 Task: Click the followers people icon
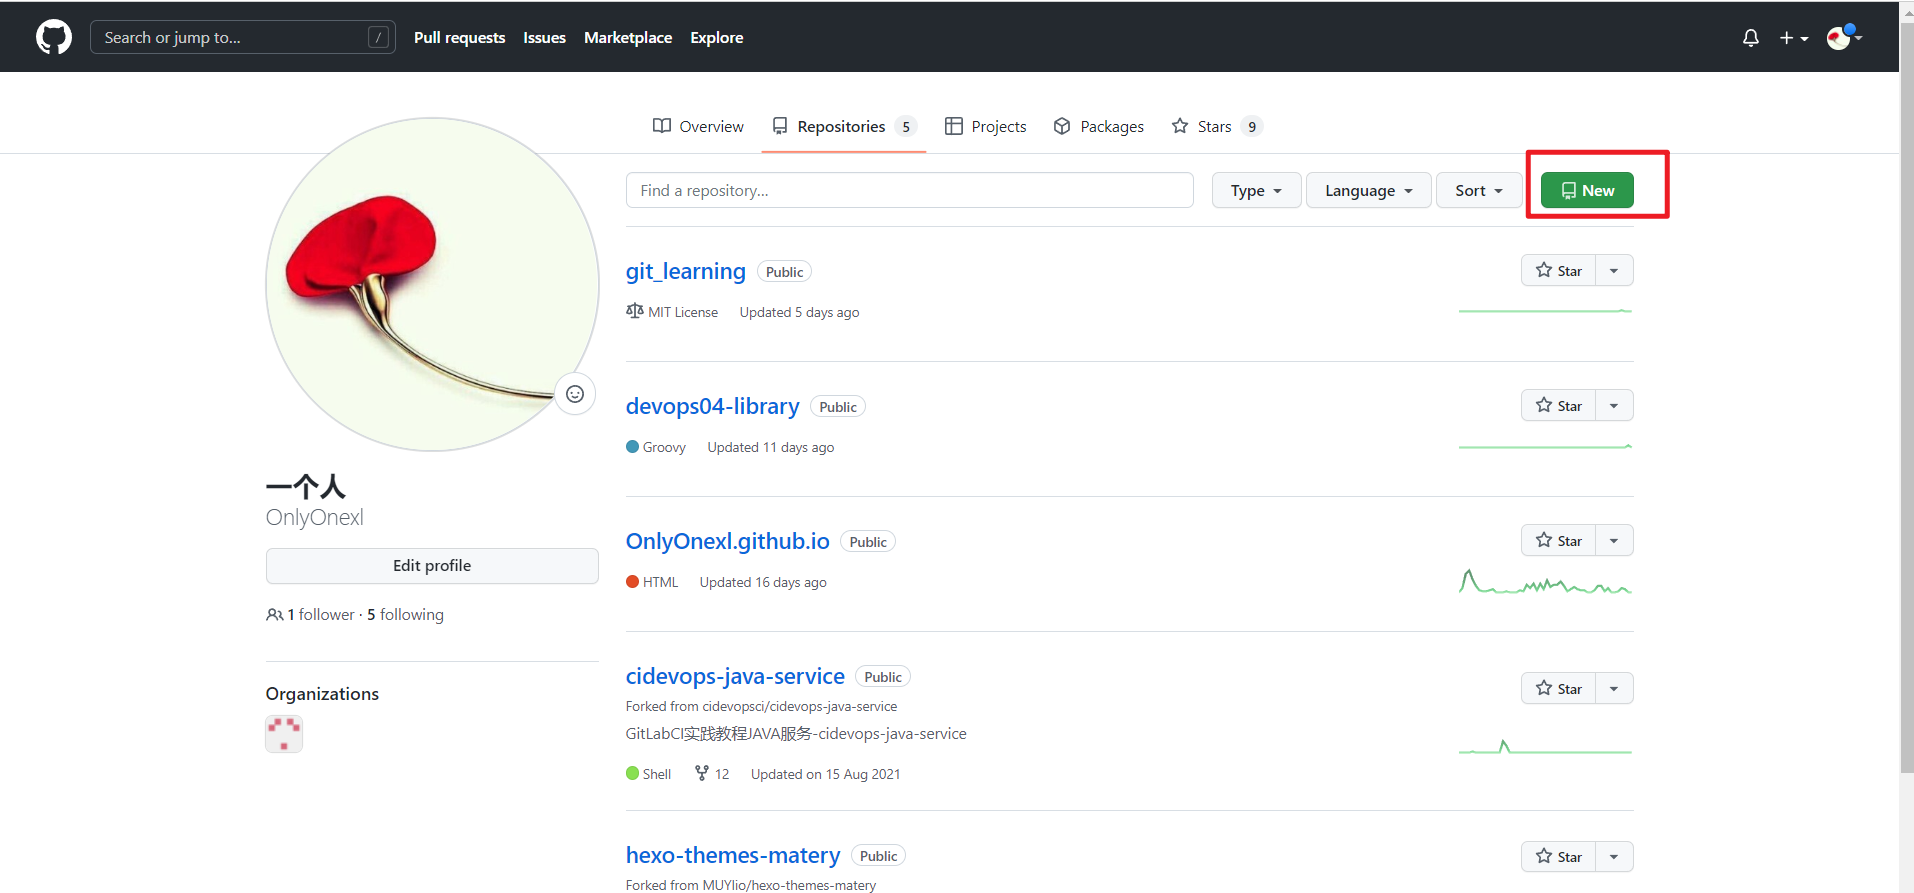point(274,615)
